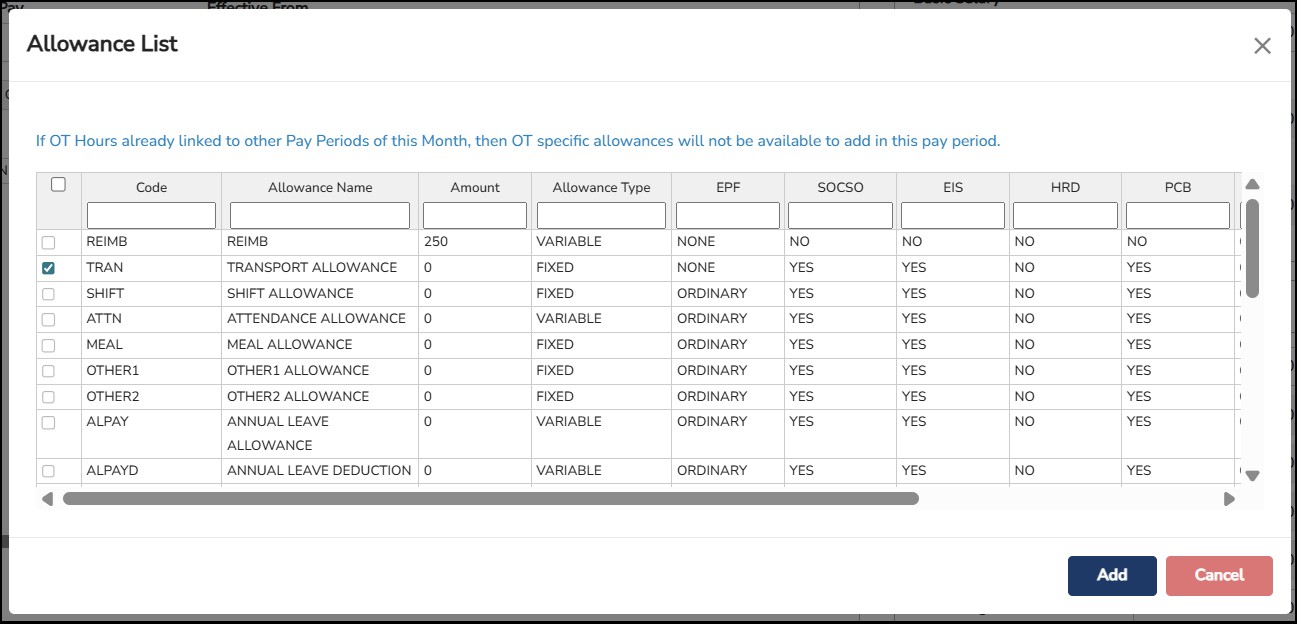Click the Allowance Type filter field
Viewport: 1297px width, 624px height.
pos(601,215)
